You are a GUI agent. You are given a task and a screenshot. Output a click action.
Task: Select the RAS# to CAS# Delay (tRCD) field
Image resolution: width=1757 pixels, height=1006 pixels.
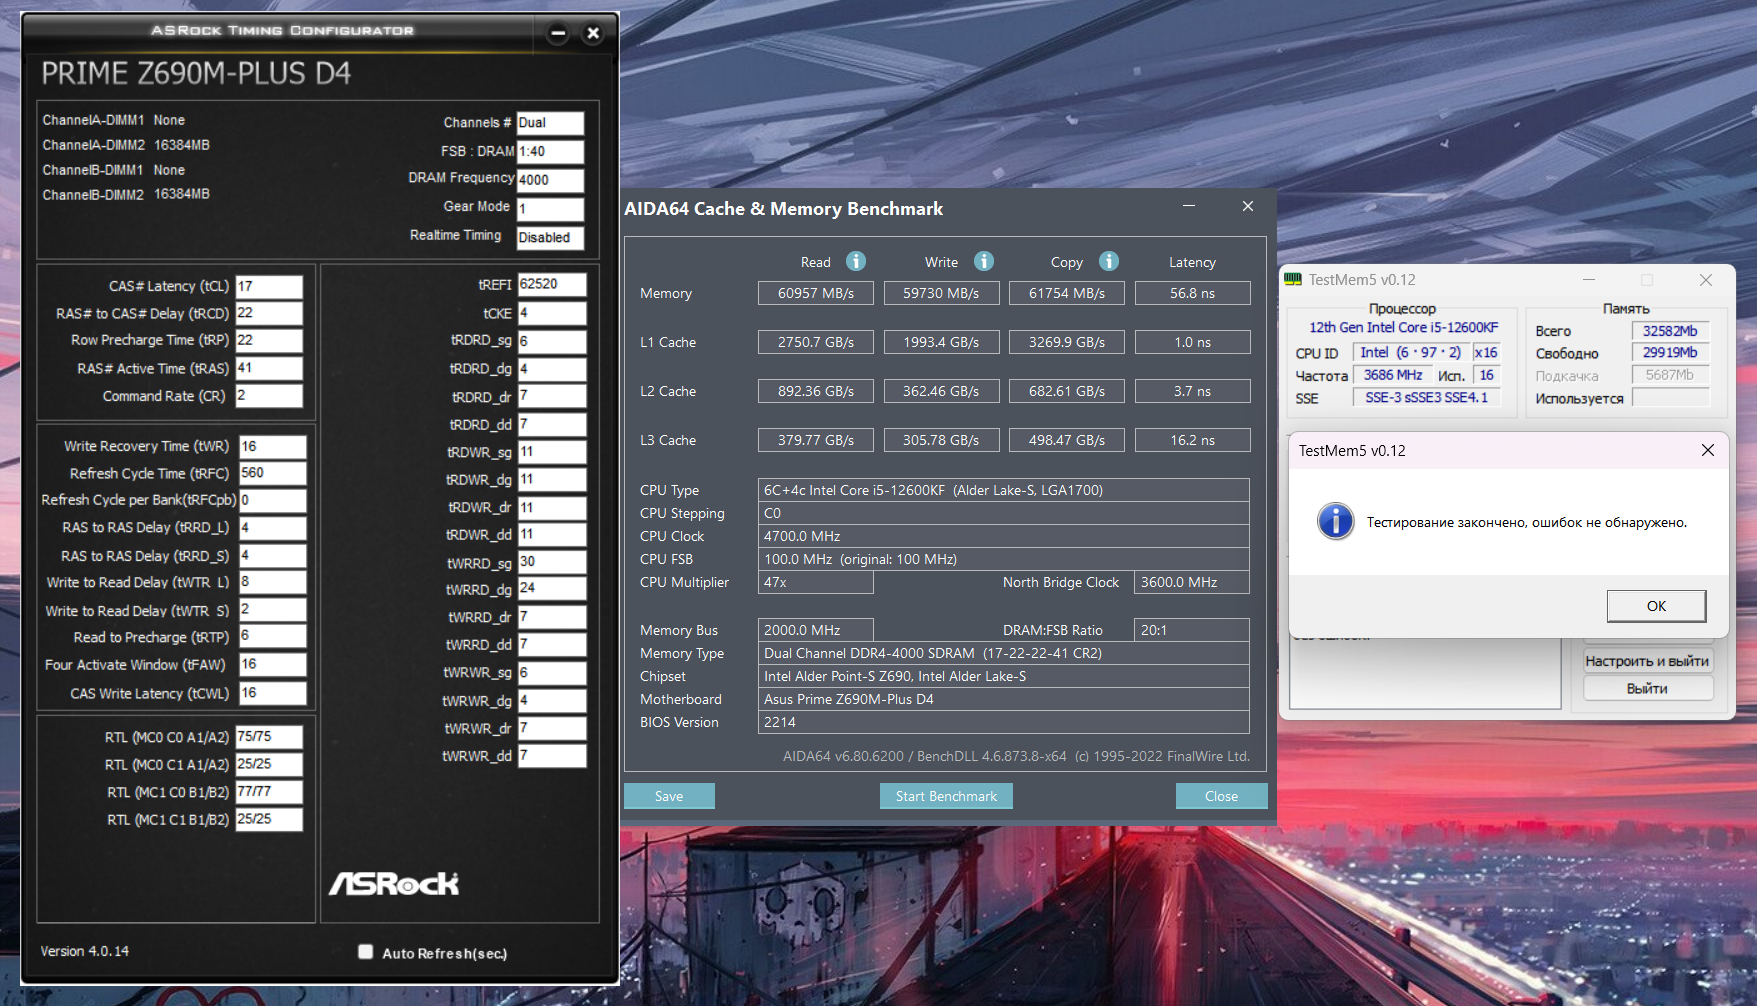(269, 313)
